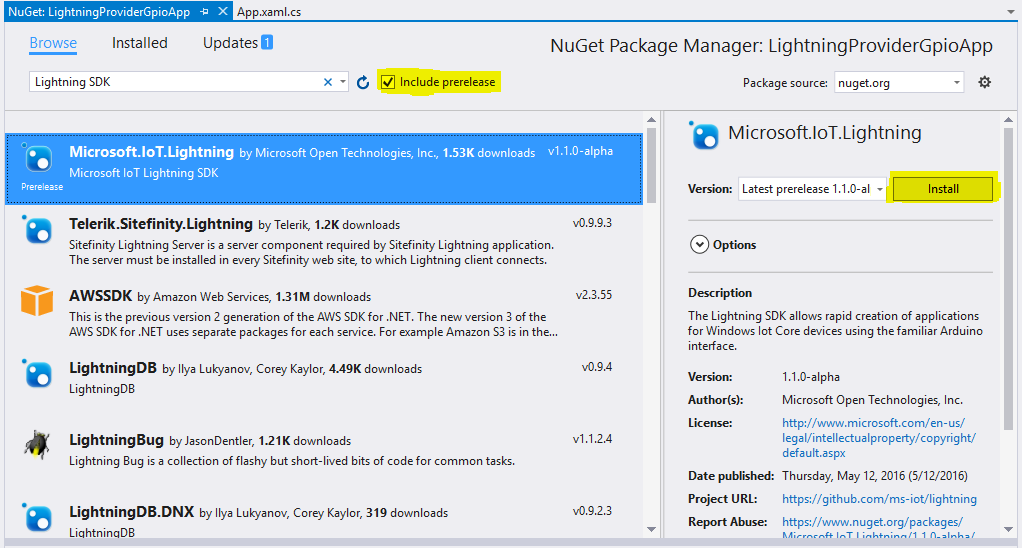Switch to the Installed tab
The height and width of the screenshot is (548, 1022).
(139, 43)
